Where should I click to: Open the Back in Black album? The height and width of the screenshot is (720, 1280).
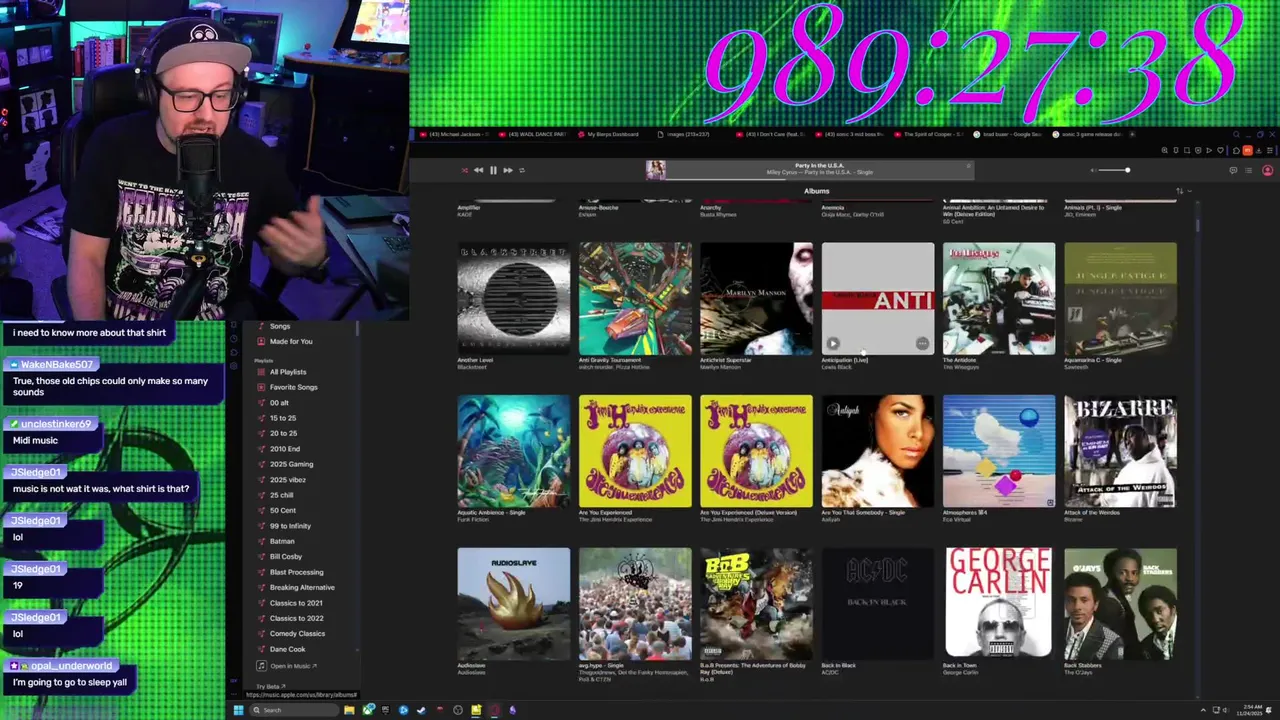[878, 604]
